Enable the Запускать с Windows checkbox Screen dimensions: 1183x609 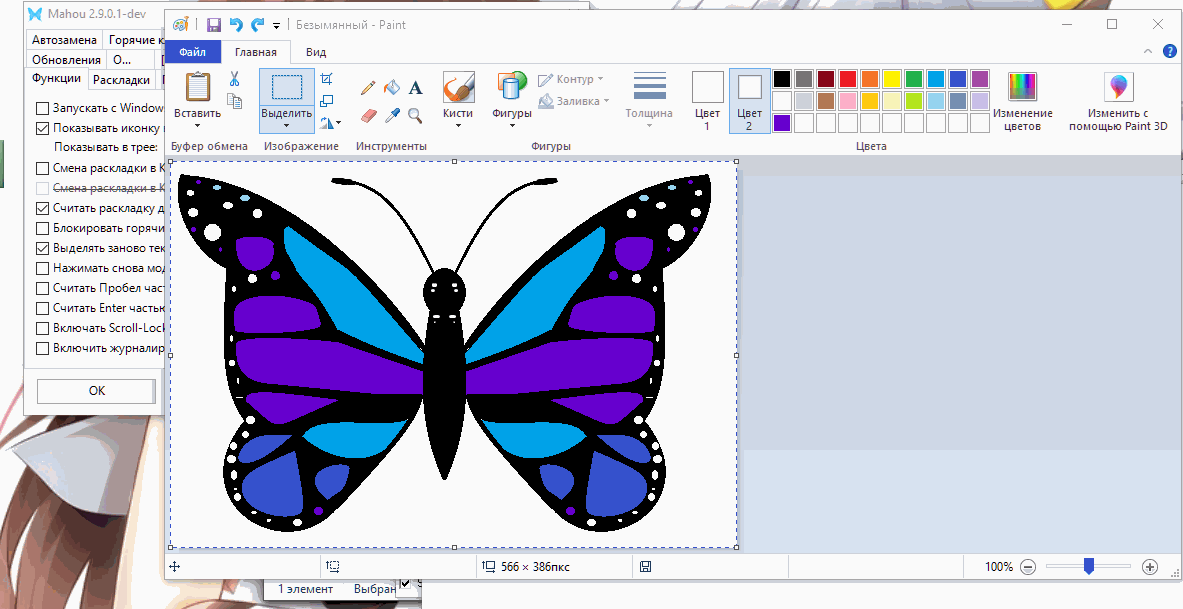pos(42,108)
